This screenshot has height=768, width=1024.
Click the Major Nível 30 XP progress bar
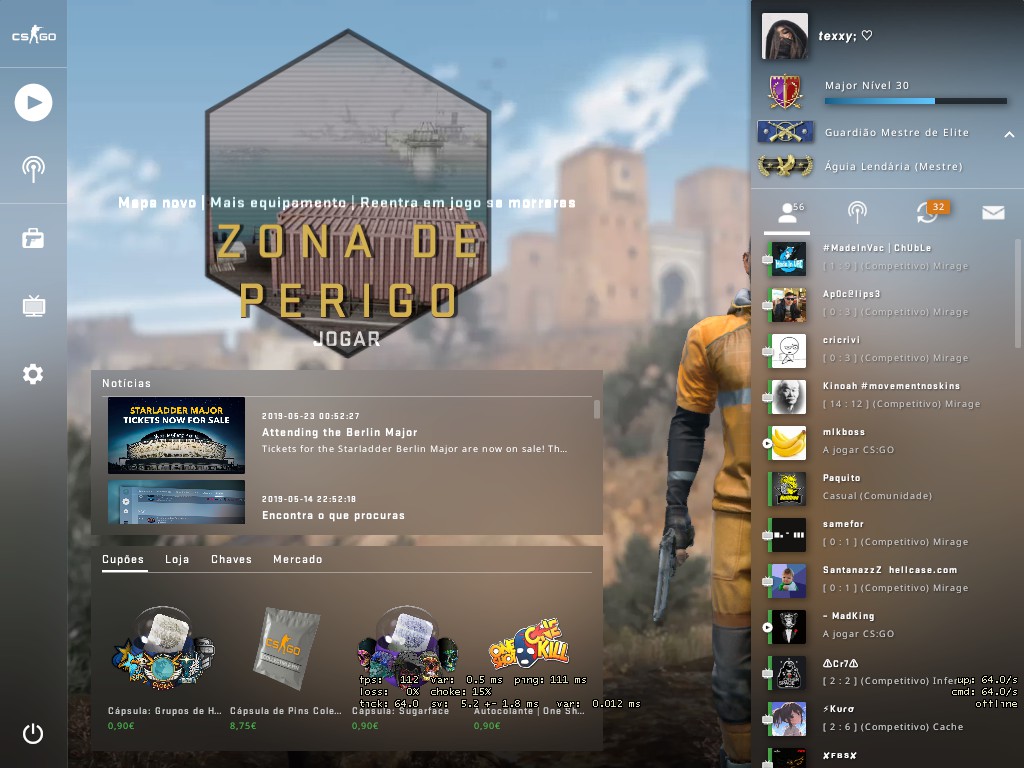[915, 101]
